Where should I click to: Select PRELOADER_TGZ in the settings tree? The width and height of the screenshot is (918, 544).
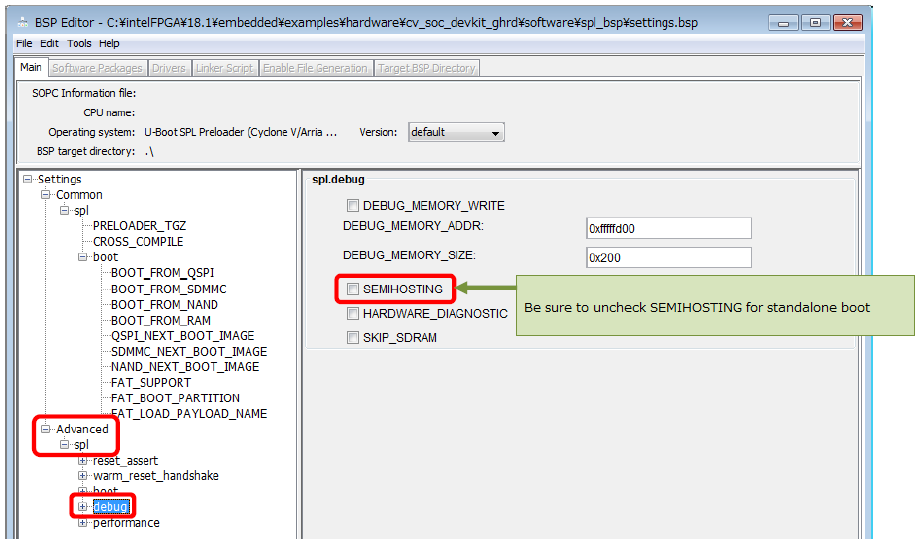(x=139, y=226)
